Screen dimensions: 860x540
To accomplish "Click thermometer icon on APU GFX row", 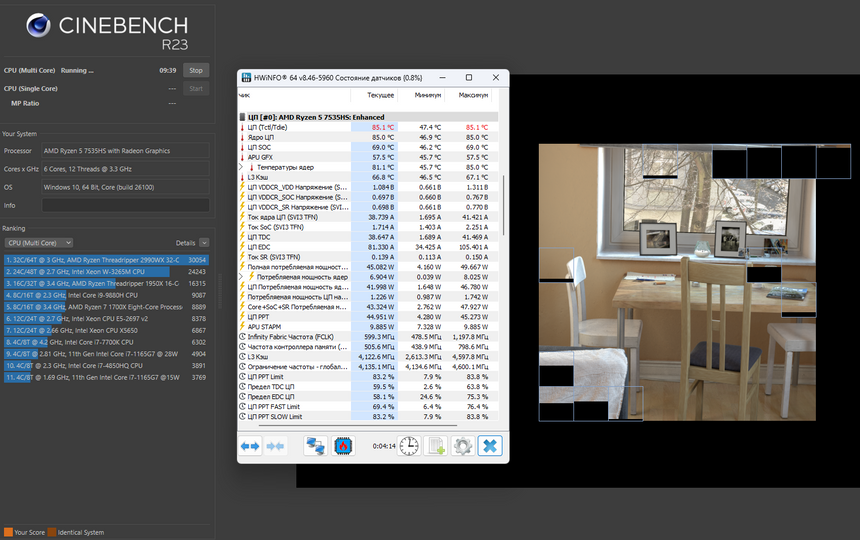I will pos(242,157).
